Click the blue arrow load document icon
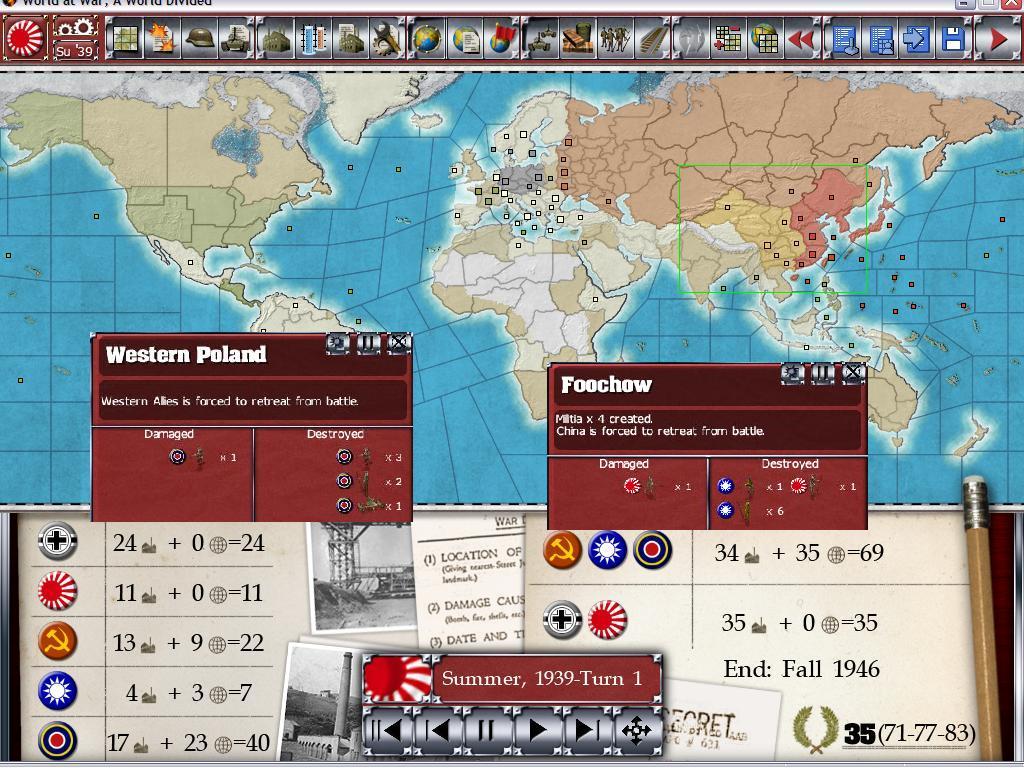 coord(916,39)
